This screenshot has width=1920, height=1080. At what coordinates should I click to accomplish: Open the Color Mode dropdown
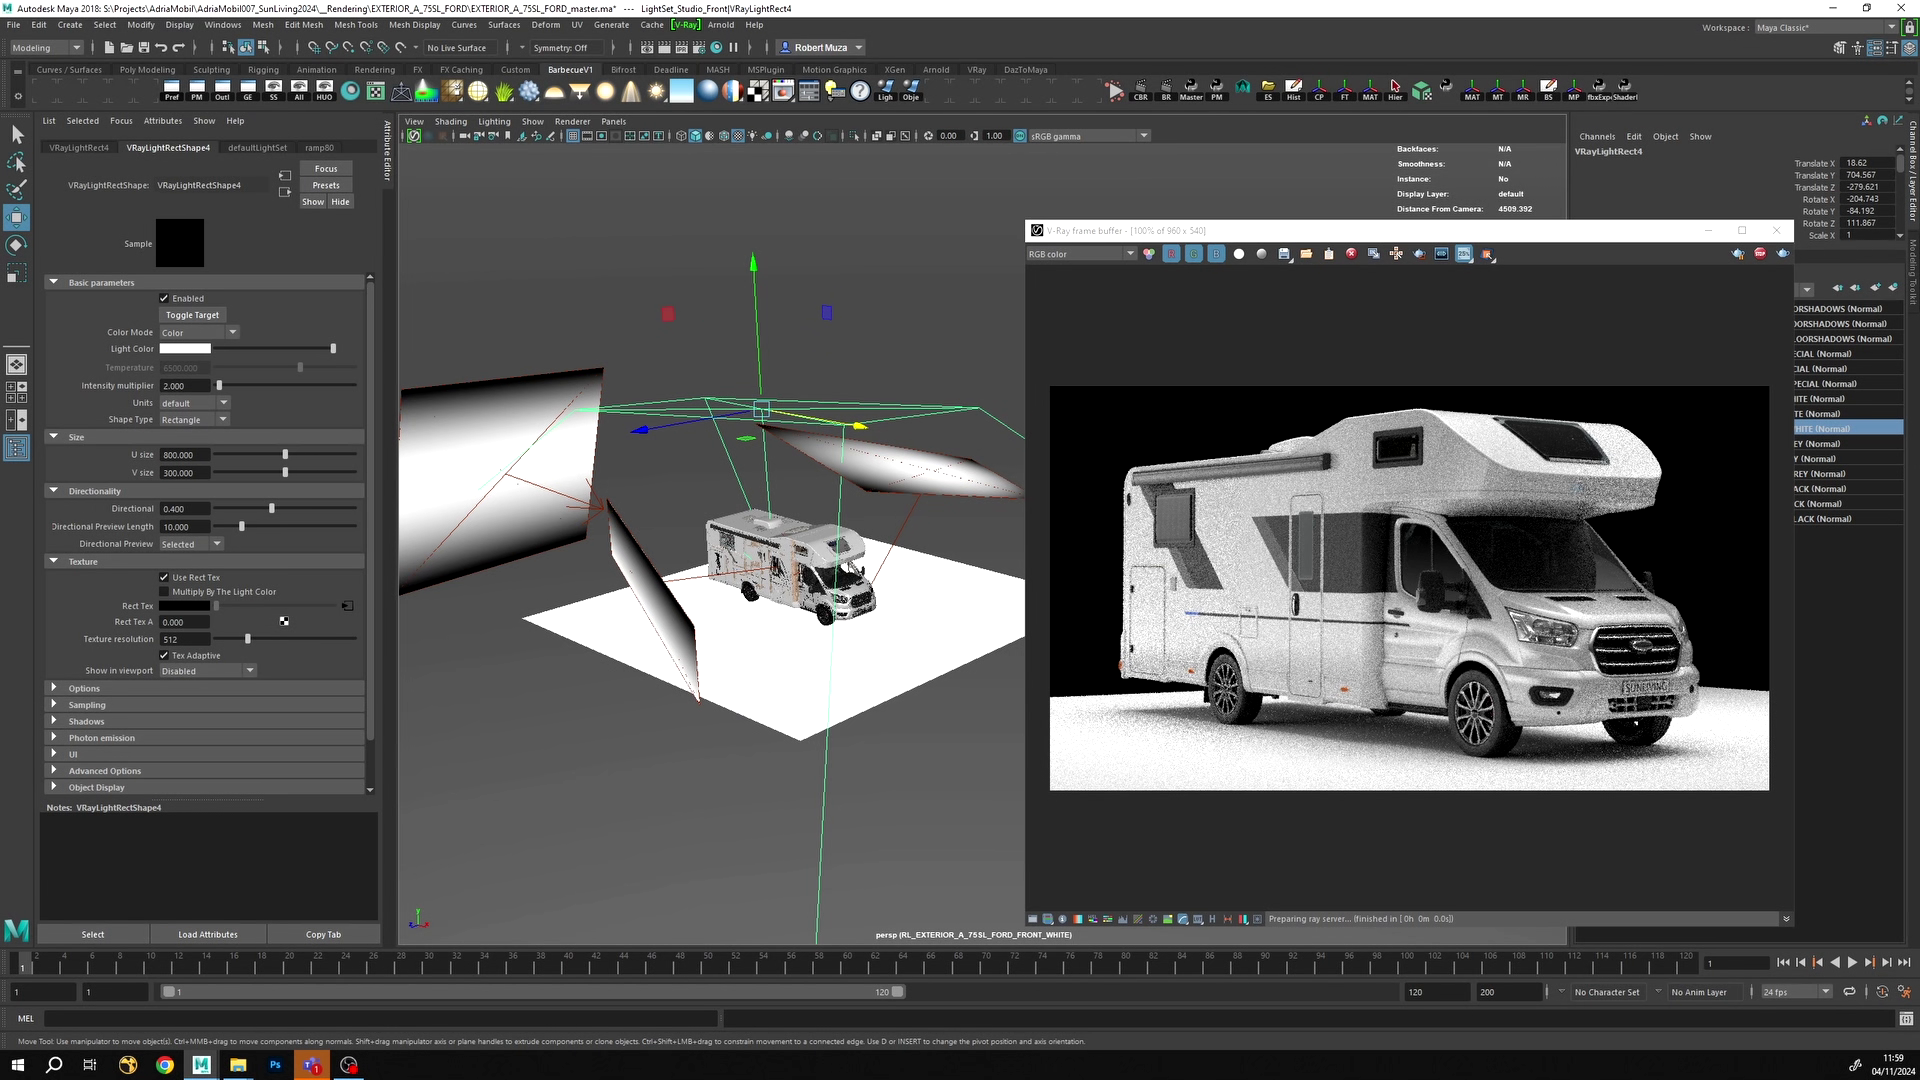231,332
